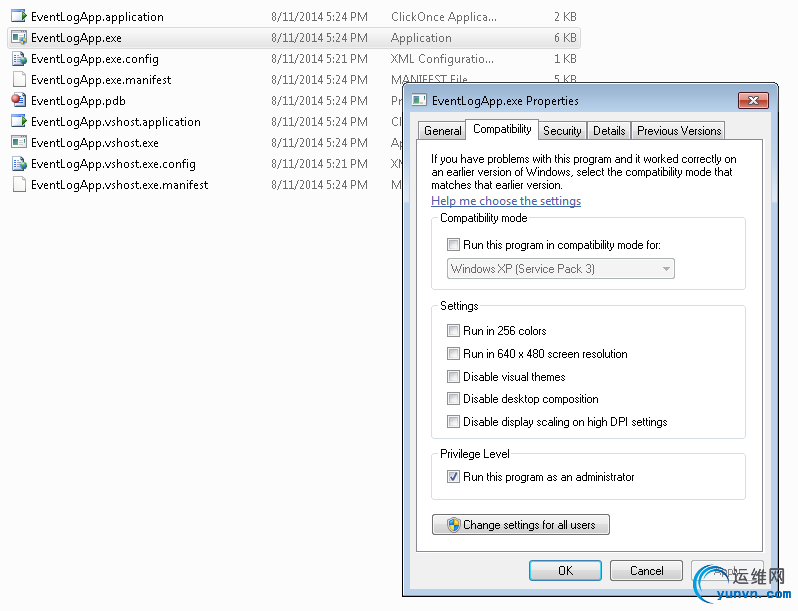This screenshot has height=611, width=798.
Task: Check Disable display scaling on high DPI
Action: pos(453,421)
